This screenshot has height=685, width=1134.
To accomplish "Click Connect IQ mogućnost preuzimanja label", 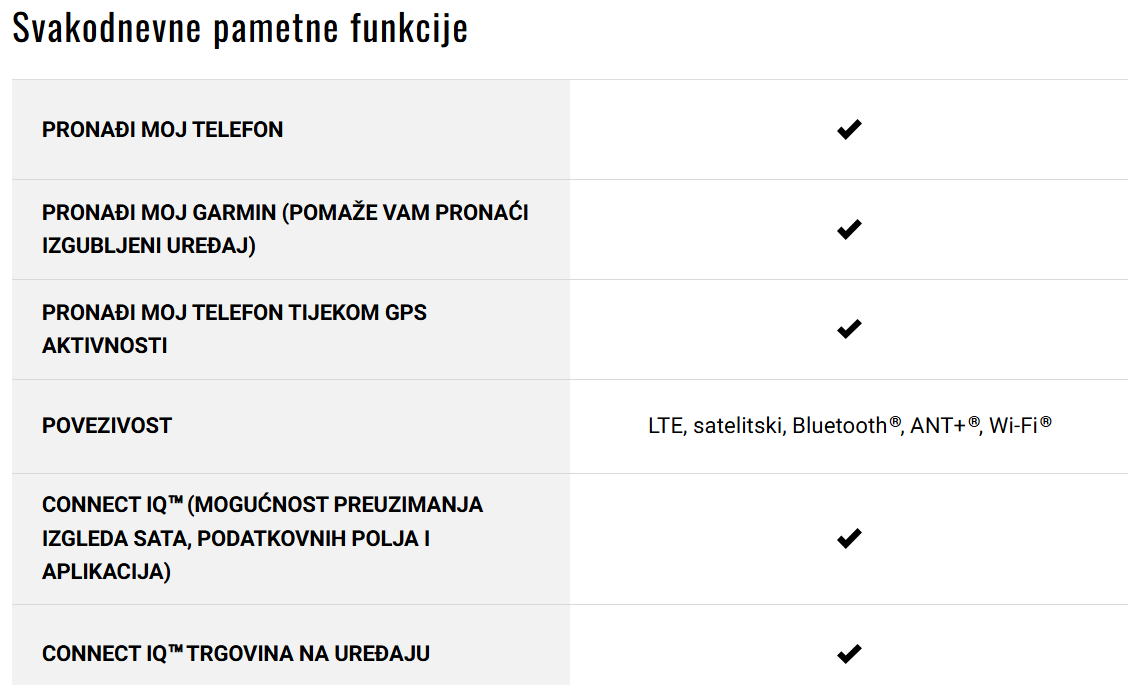I will 263,538.
